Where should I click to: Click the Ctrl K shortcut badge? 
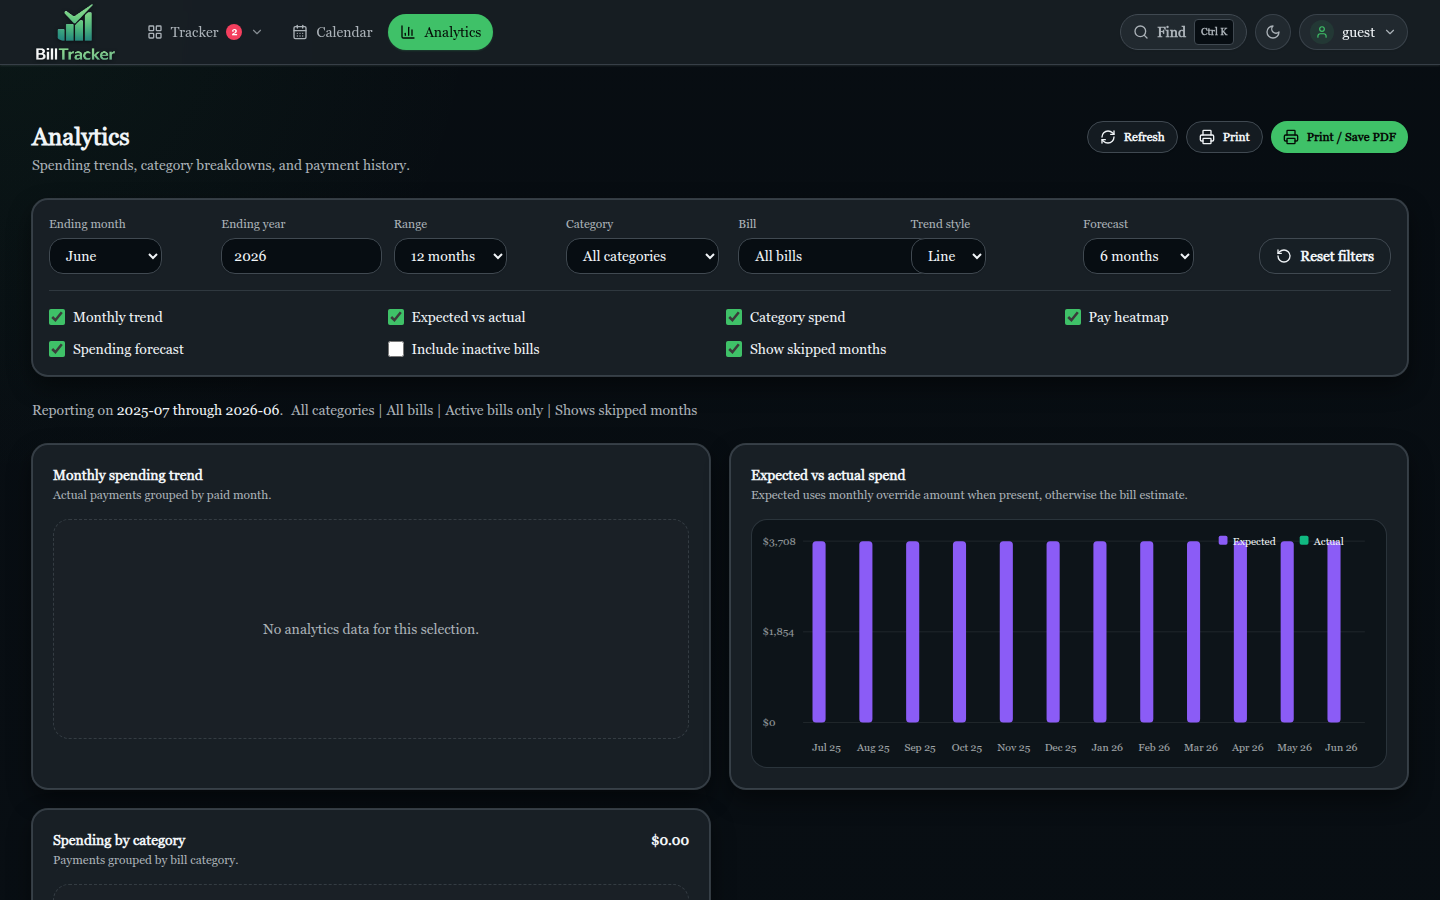tap(1214, 32)
